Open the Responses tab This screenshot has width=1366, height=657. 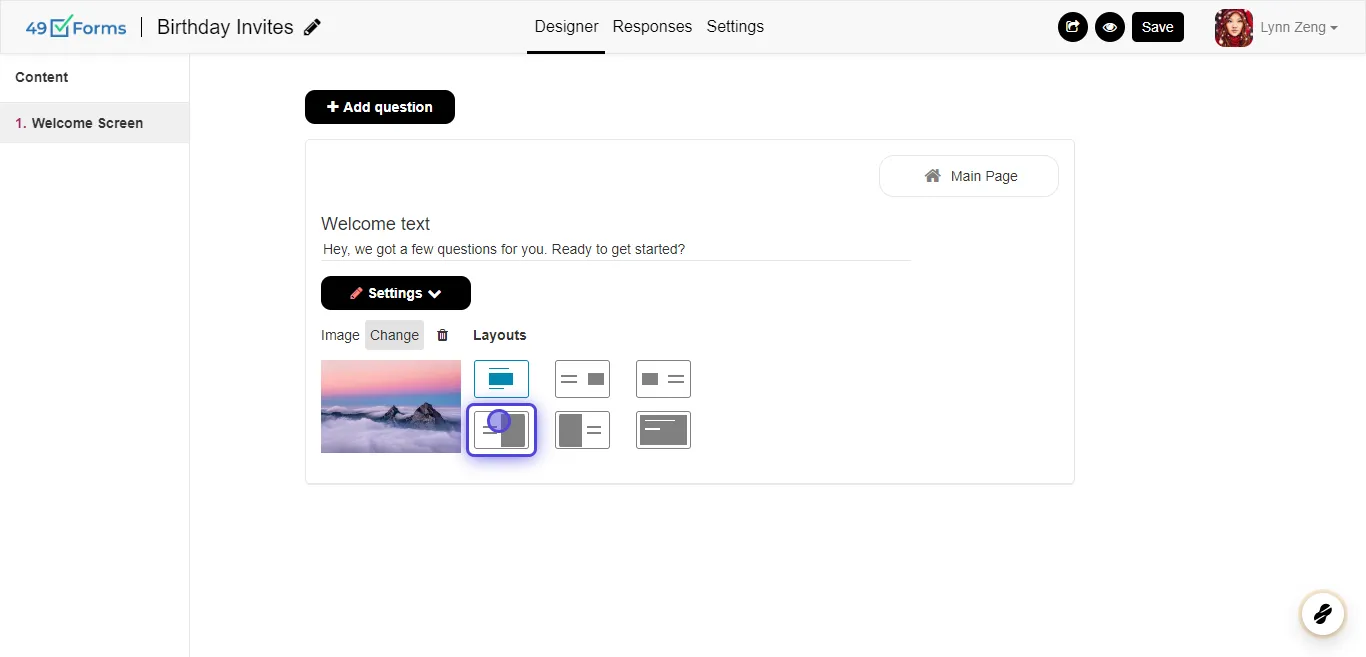click(x=652, y=27)
